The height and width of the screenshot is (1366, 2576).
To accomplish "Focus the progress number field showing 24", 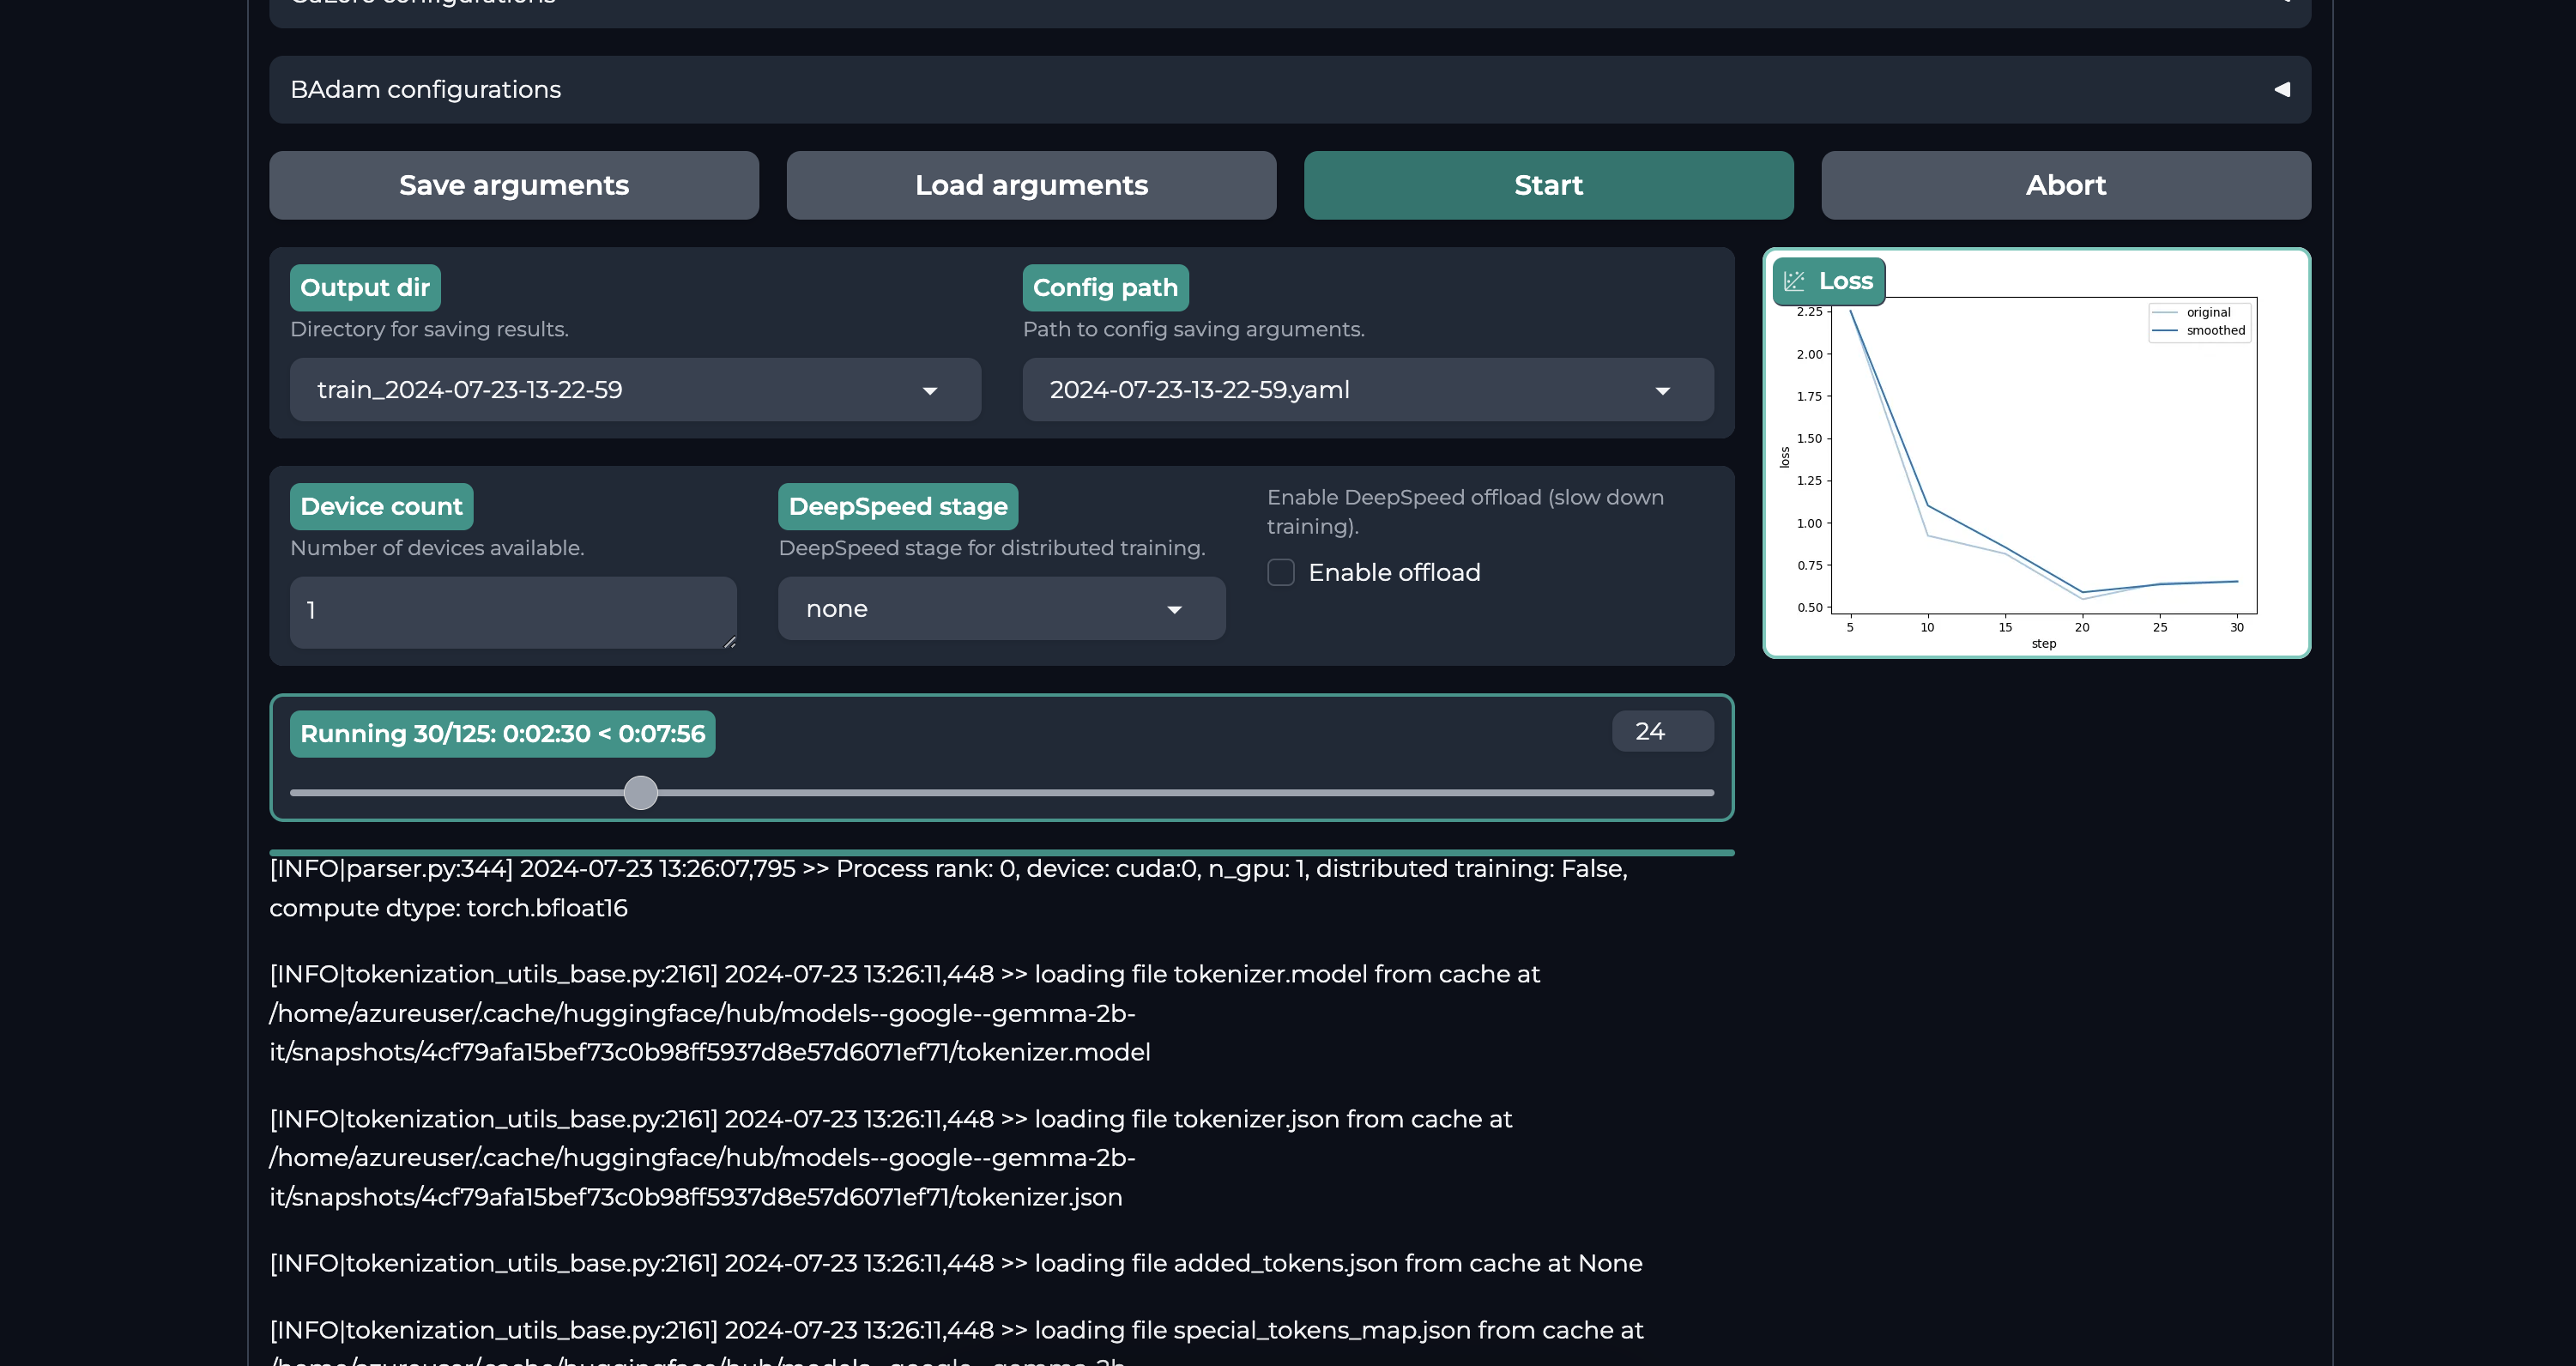I will (x=1661, y=732).
